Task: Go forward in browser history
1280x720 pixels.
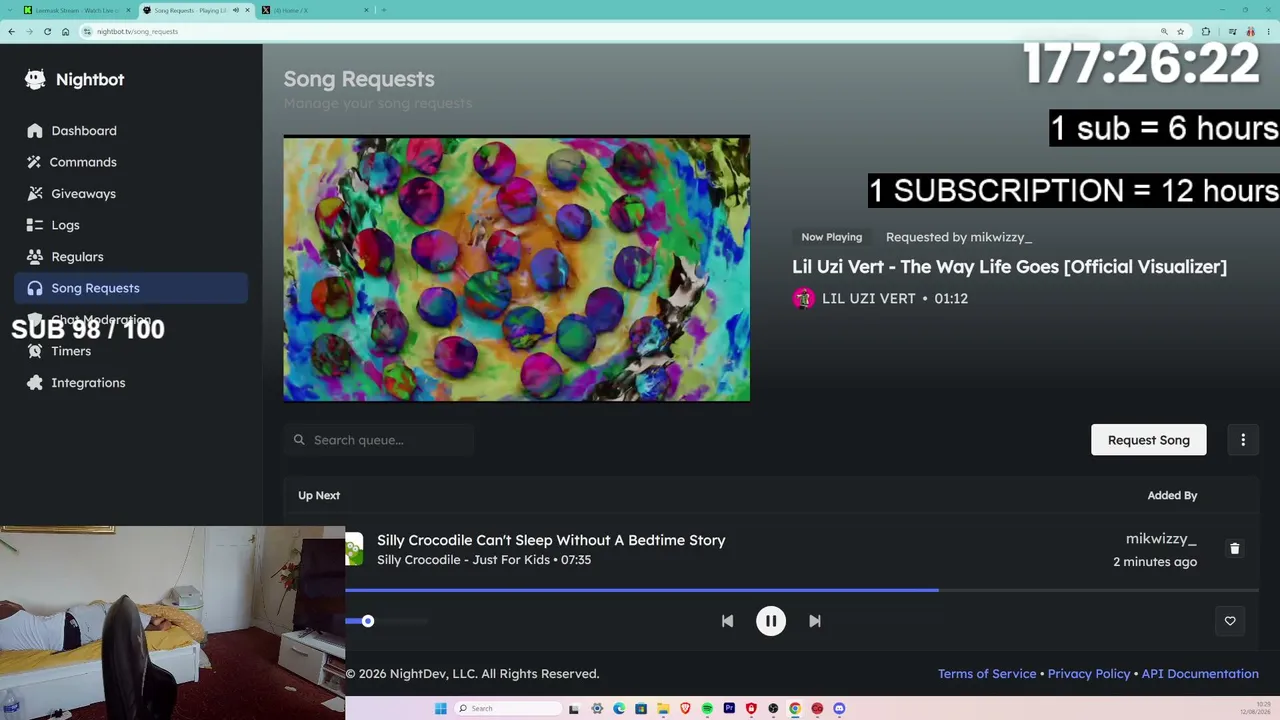Action: [x=29, y=32]
